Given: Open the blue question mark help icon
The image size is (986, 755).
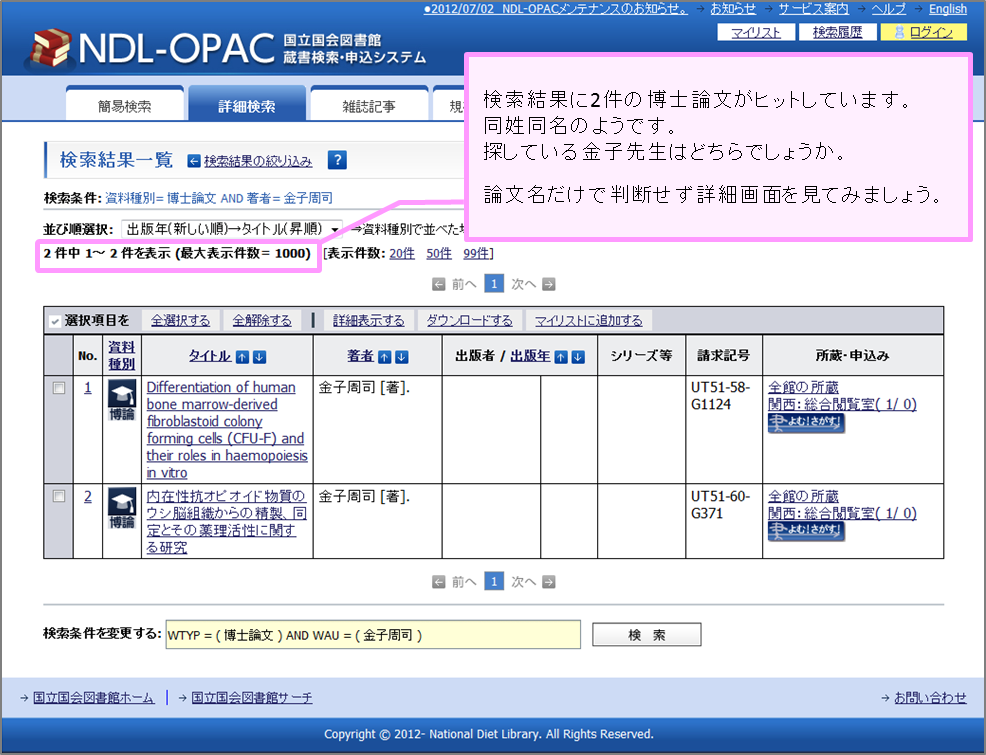Looking at the screenshot, I should [337, 160].
